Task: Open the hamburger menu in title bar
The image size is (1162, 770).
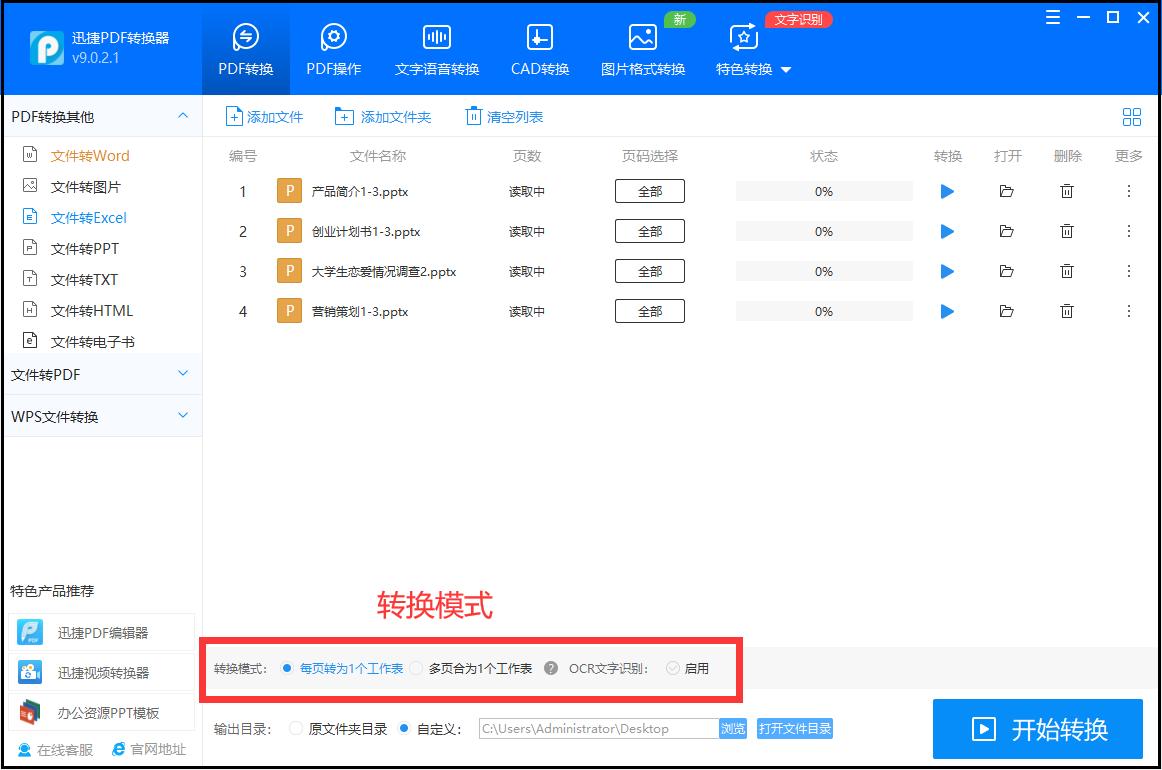Action: [1052, 17]
